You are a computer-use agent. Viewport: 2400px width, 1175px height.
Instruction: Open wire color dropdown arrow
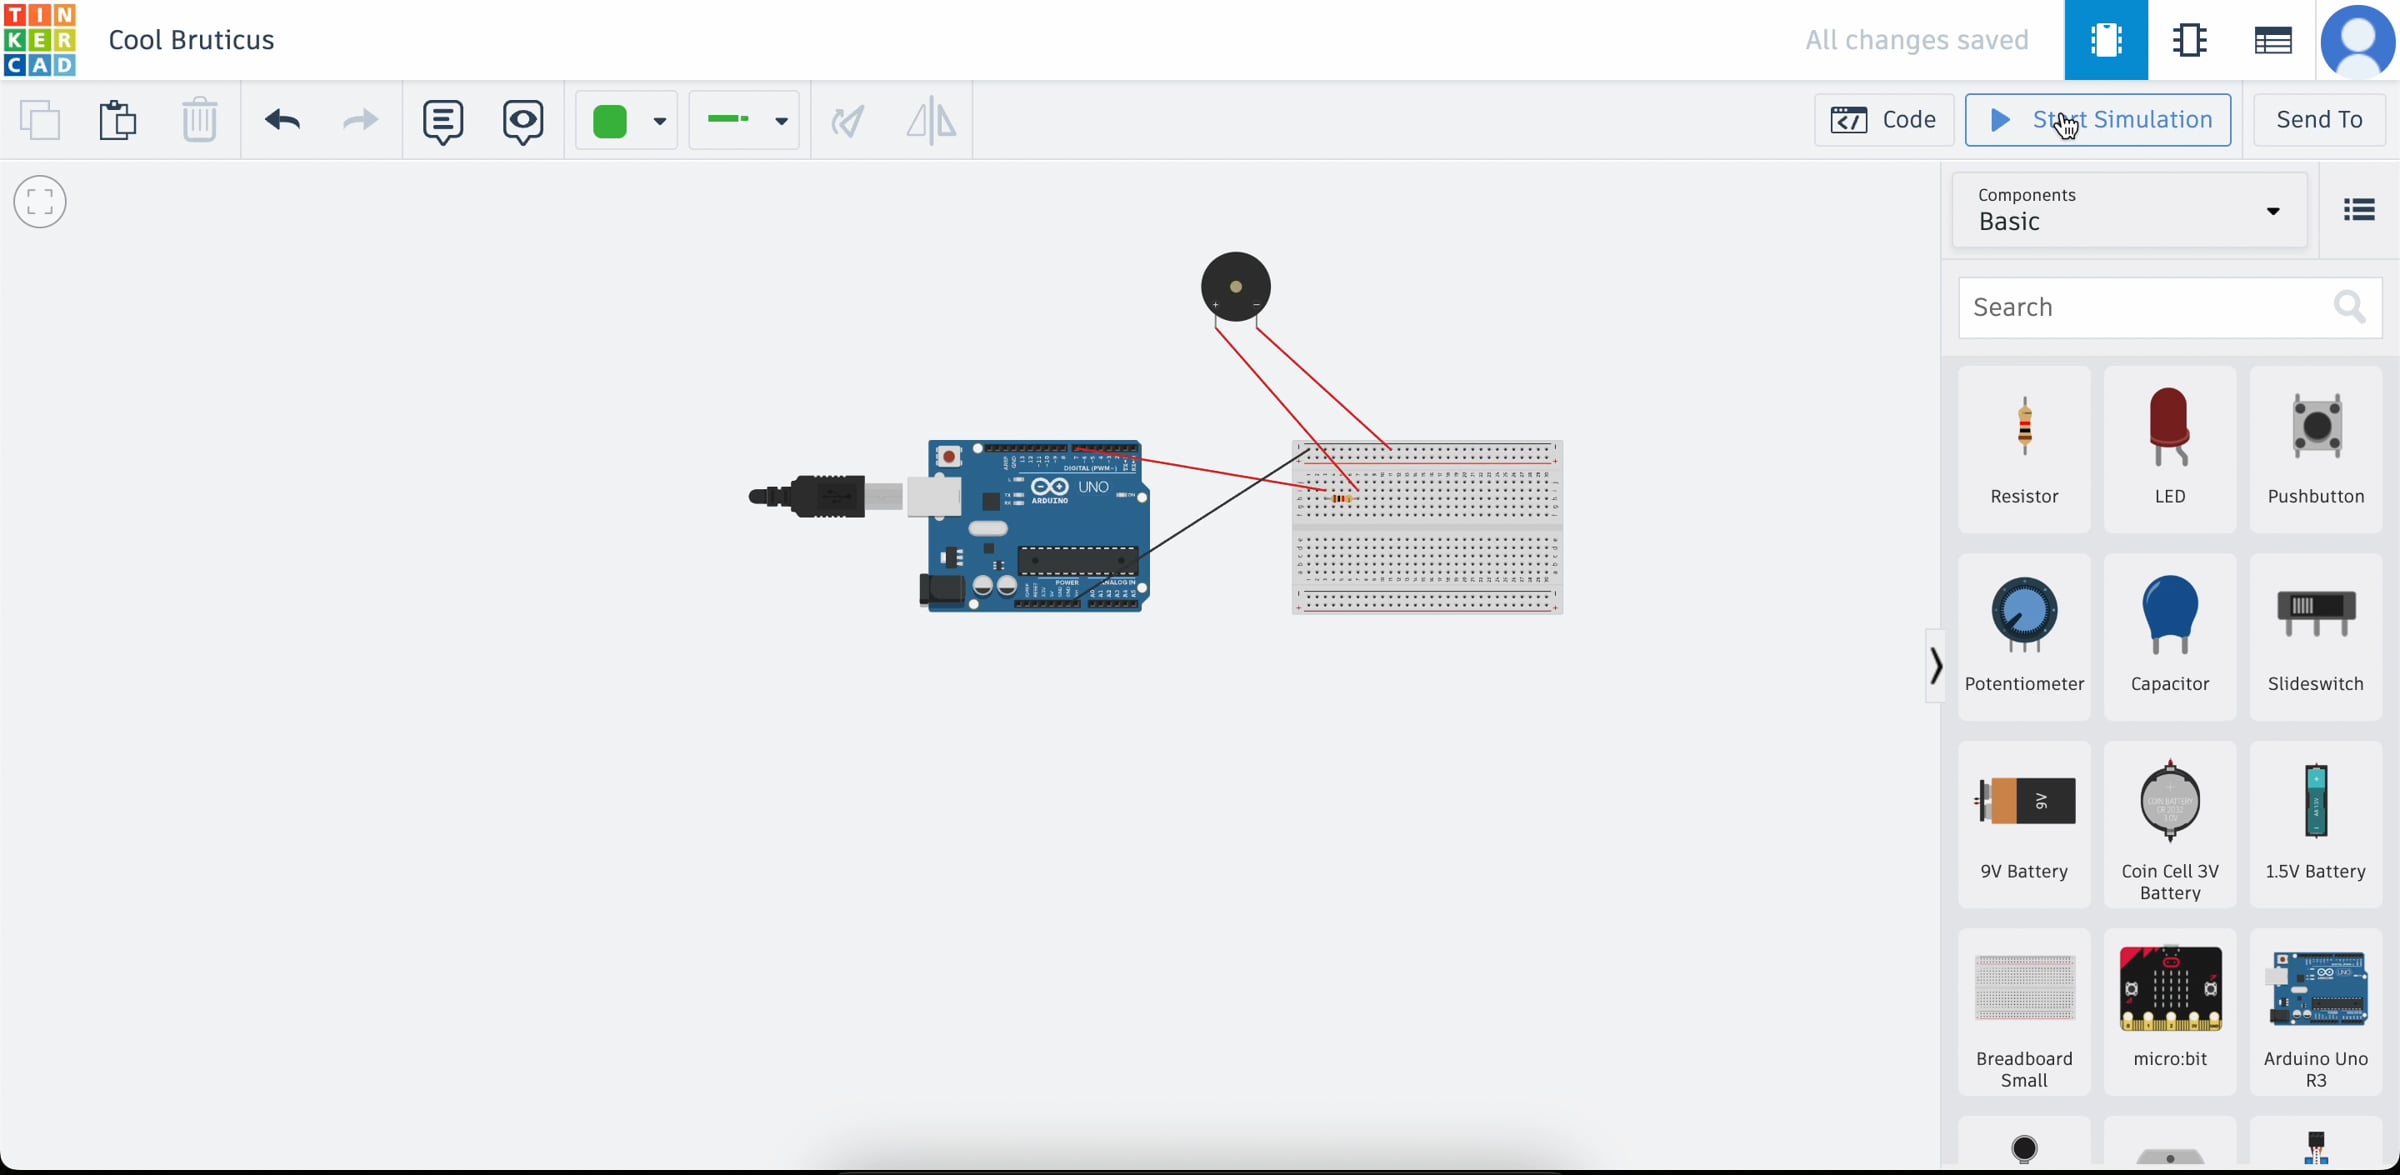[x=659, y=121]
